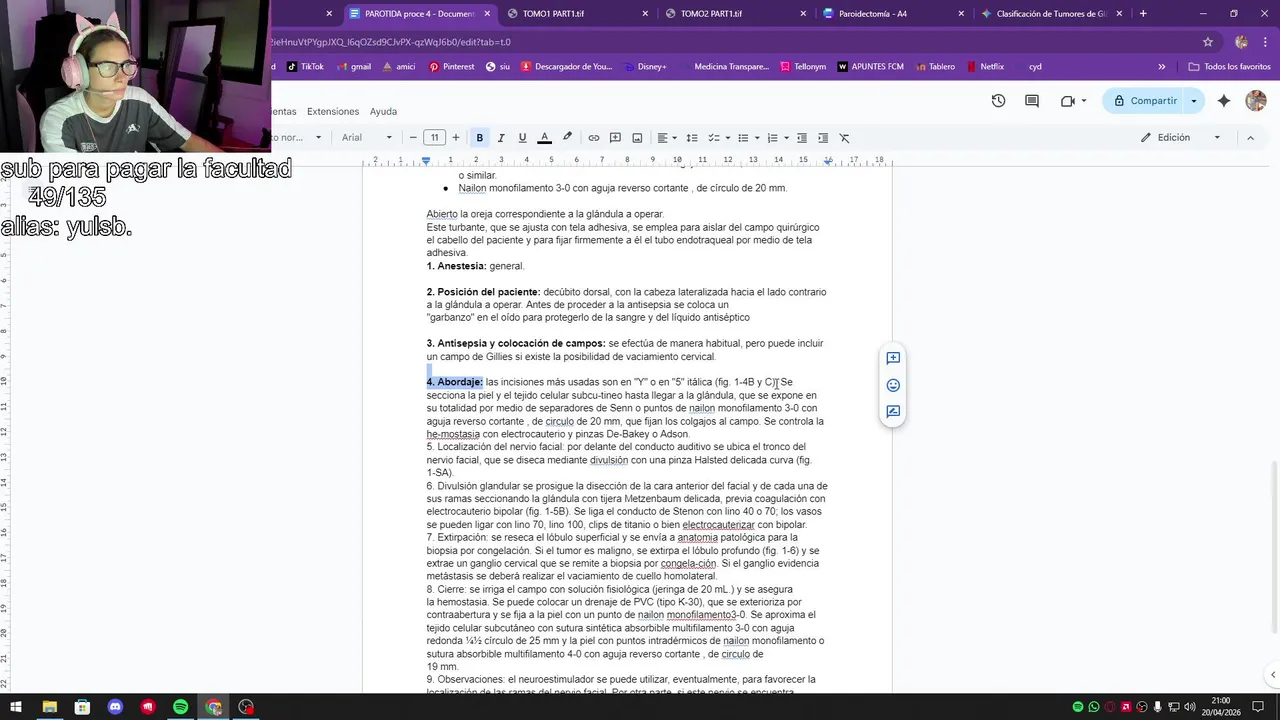Viewport: 1280px width, 720px height.
Task: Open the text alignment dropdown
Action: pyautogui.click(x=667, y=138)
